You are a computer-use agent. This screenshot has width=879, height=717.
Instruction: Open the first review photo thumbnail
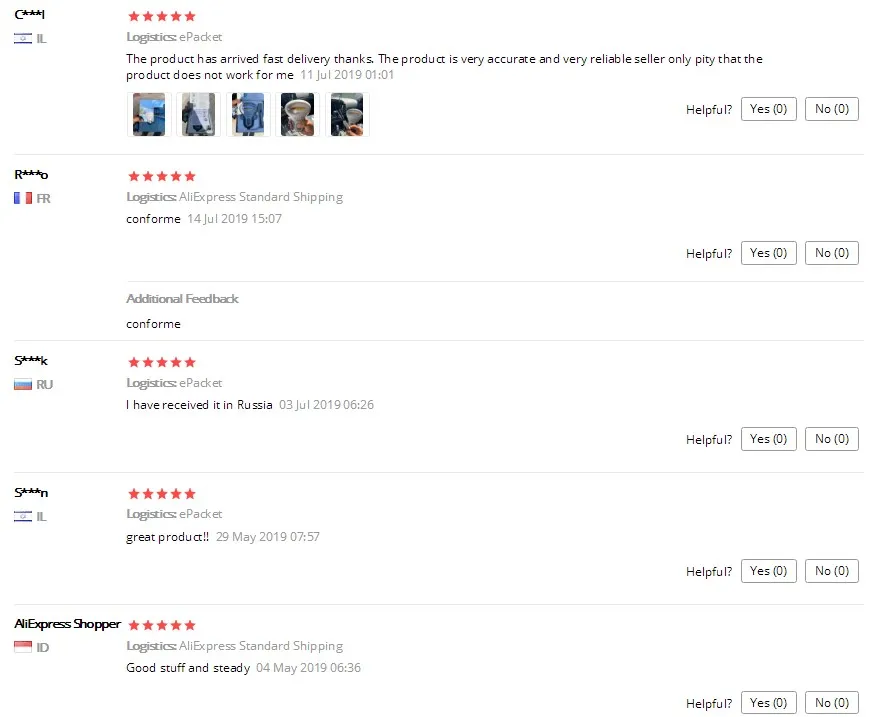coord(149,114)
